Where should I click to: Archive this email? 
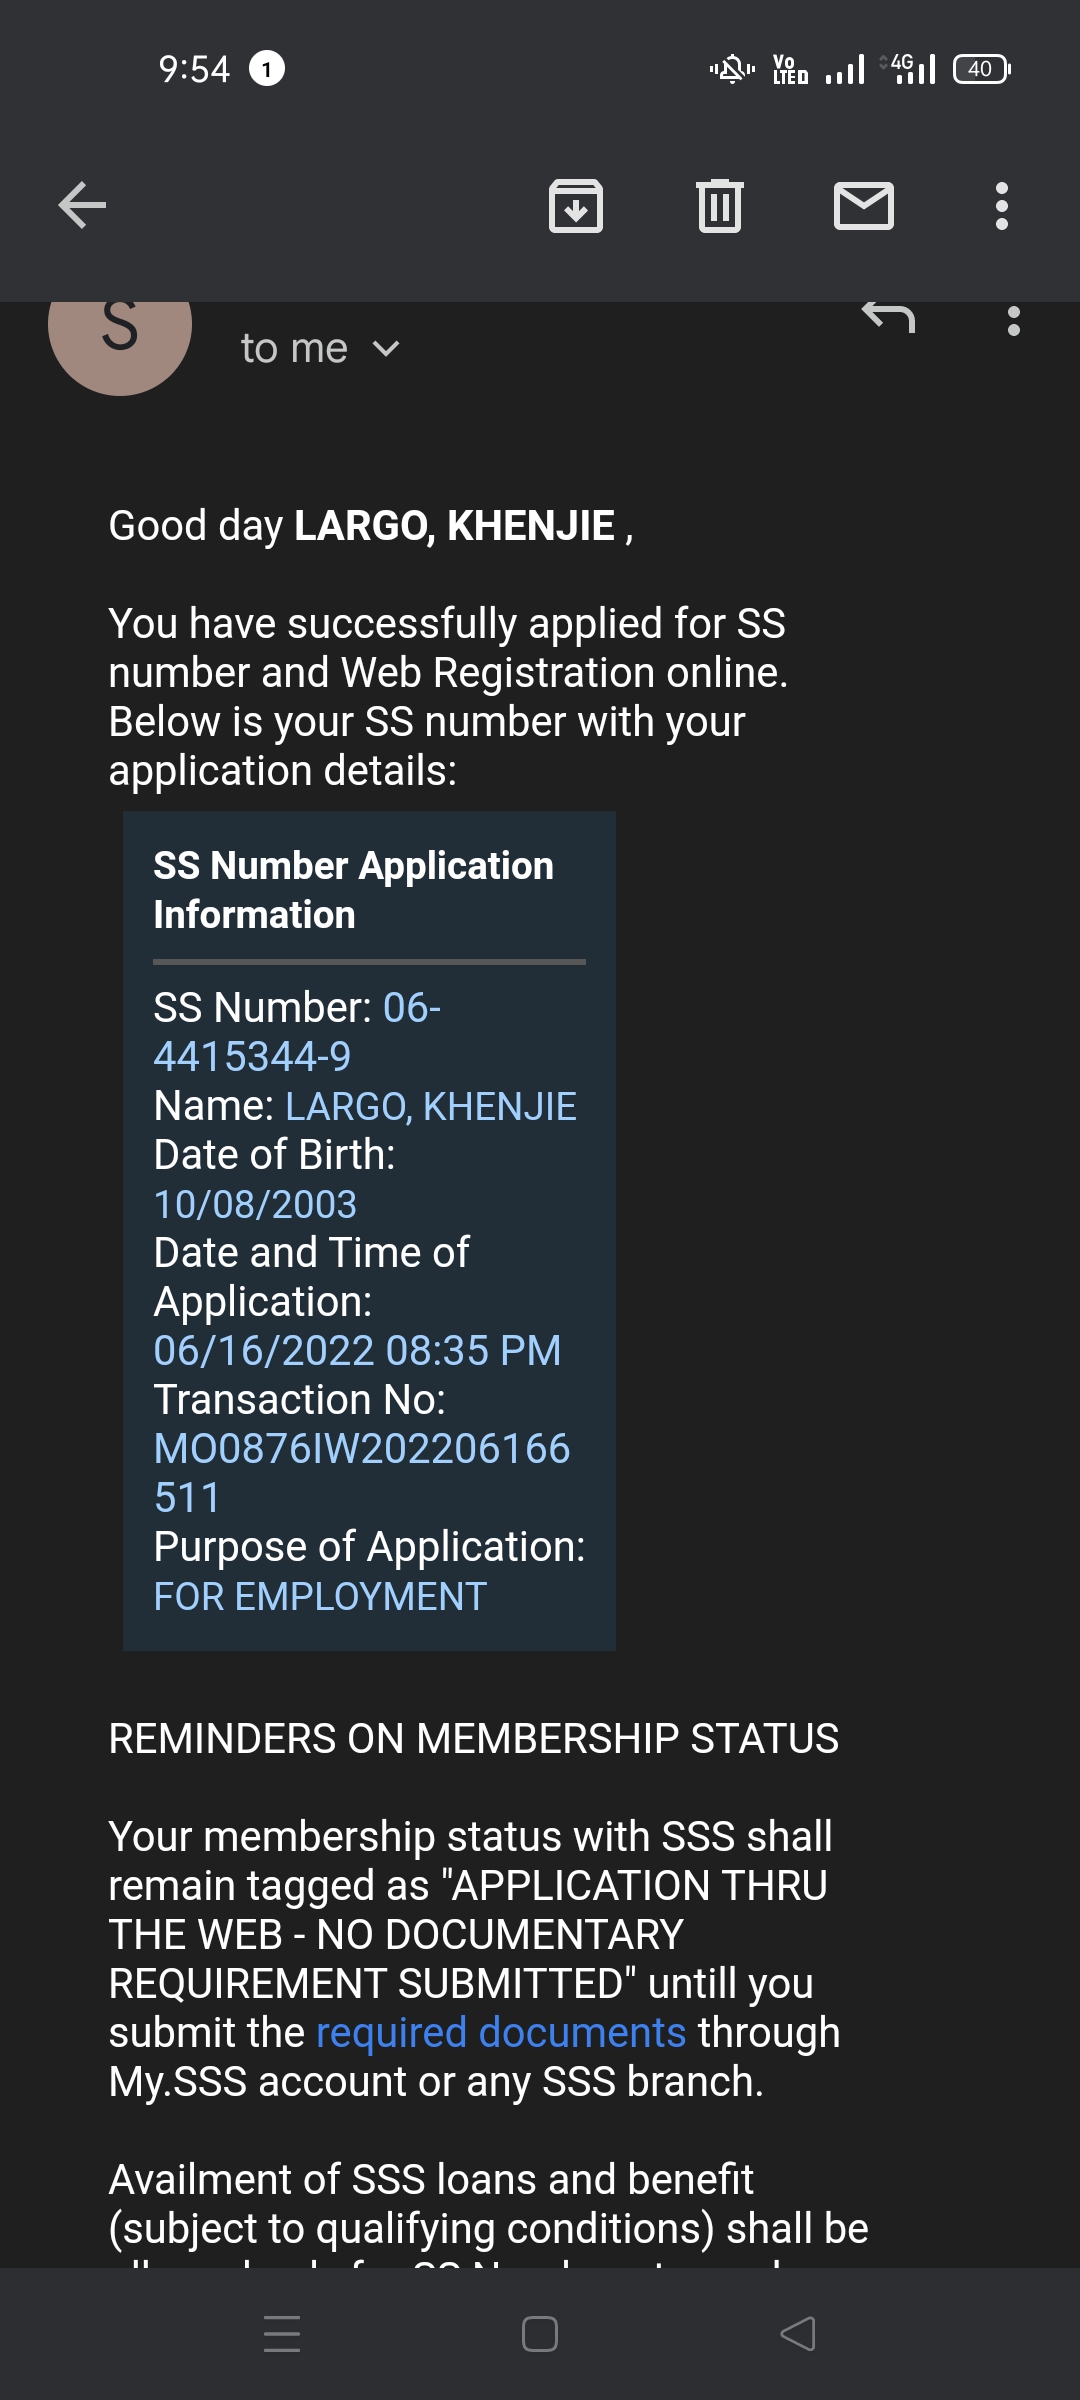[576, 206]
